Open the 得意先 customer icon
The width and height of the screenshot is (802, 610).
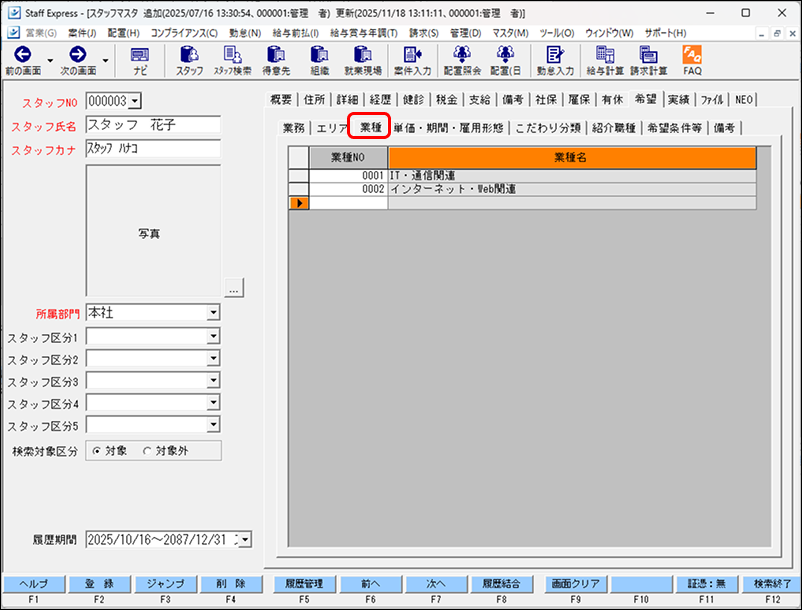click(x=276, y=60)
